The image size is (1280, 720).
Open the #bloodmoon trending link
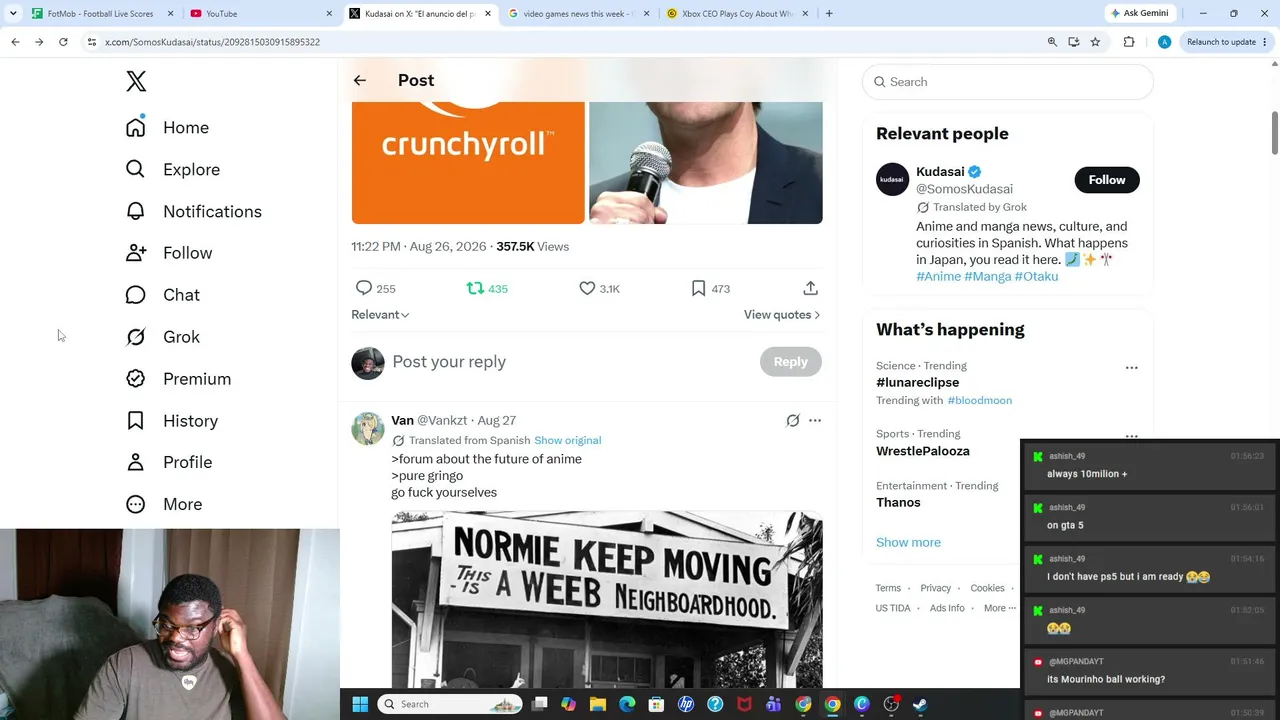(980, 401)
